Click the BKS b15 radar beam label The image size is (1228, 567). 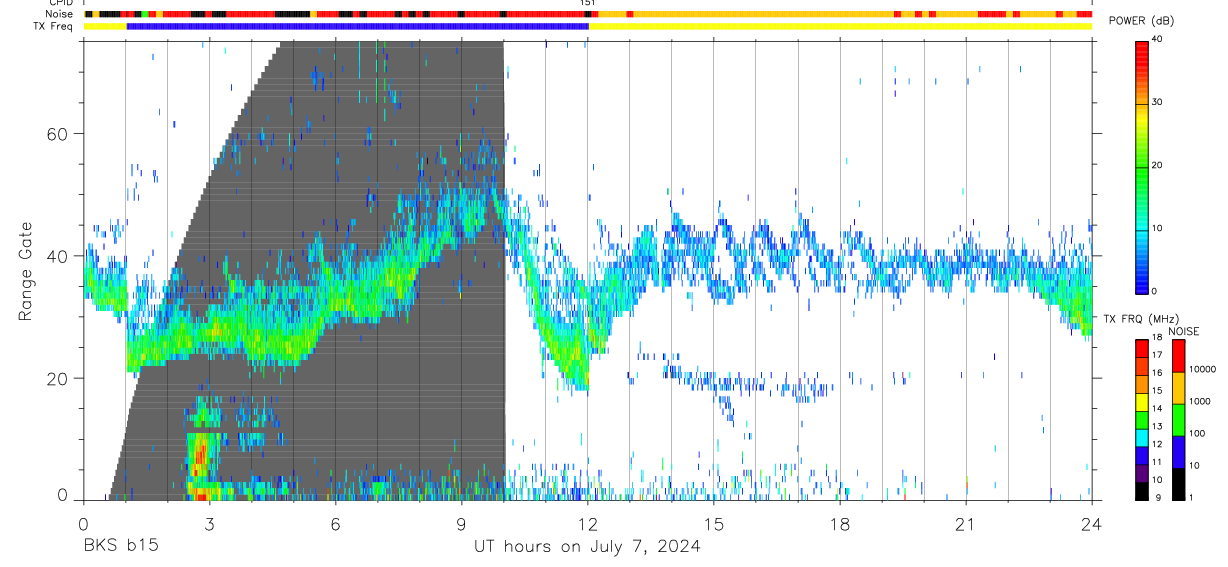coord(120,547)
